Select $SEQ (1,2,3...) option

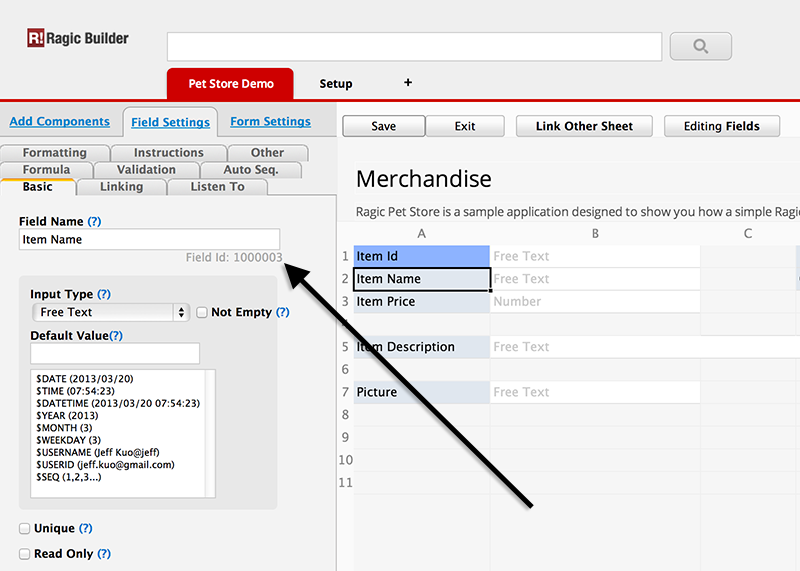click(69, 477)
